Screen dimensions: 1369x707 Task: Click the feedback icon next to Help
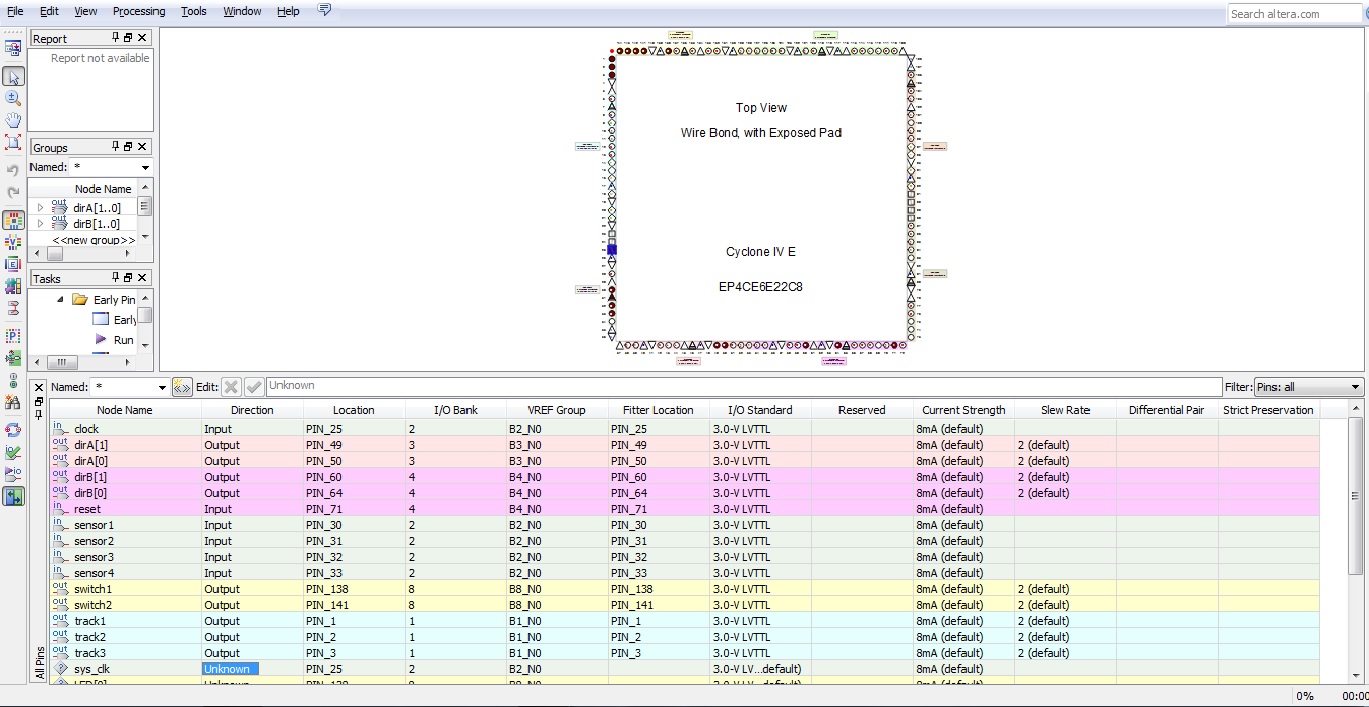[x=324, y=10]
